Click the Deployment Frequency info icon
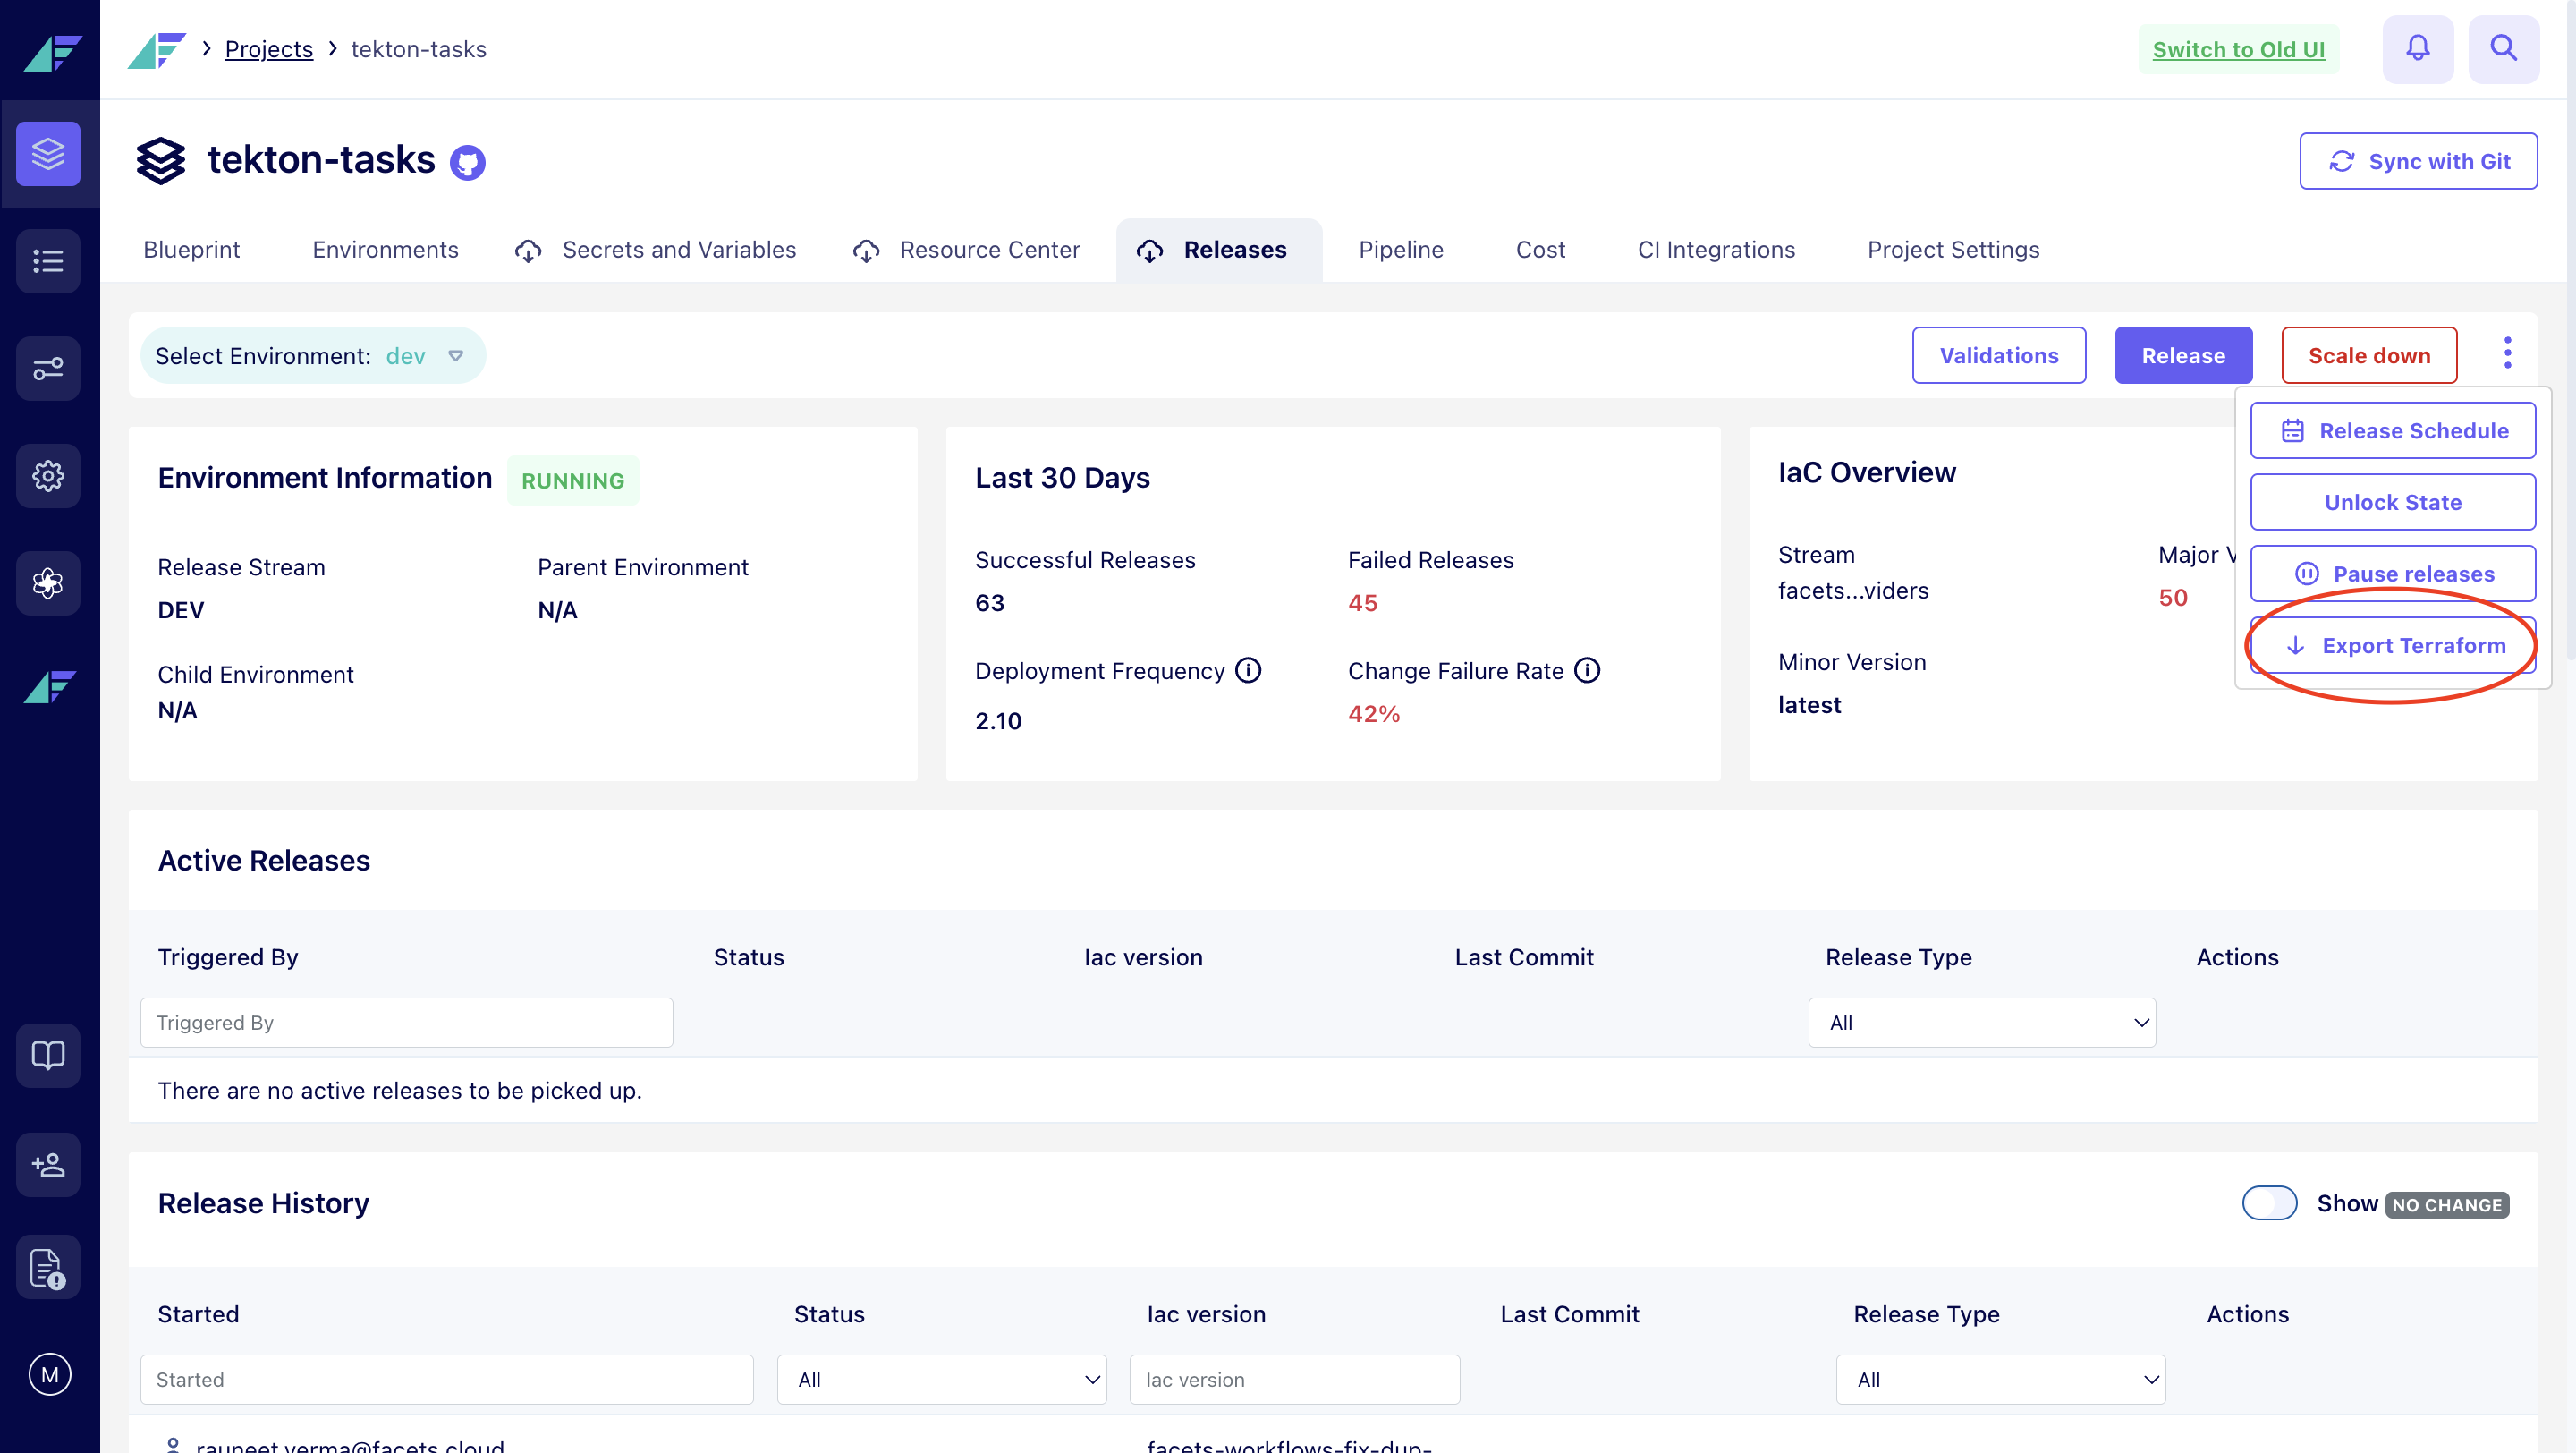Image resolution: width=2576 pixels, height=1453 pixels. (x=1248, y=670)
